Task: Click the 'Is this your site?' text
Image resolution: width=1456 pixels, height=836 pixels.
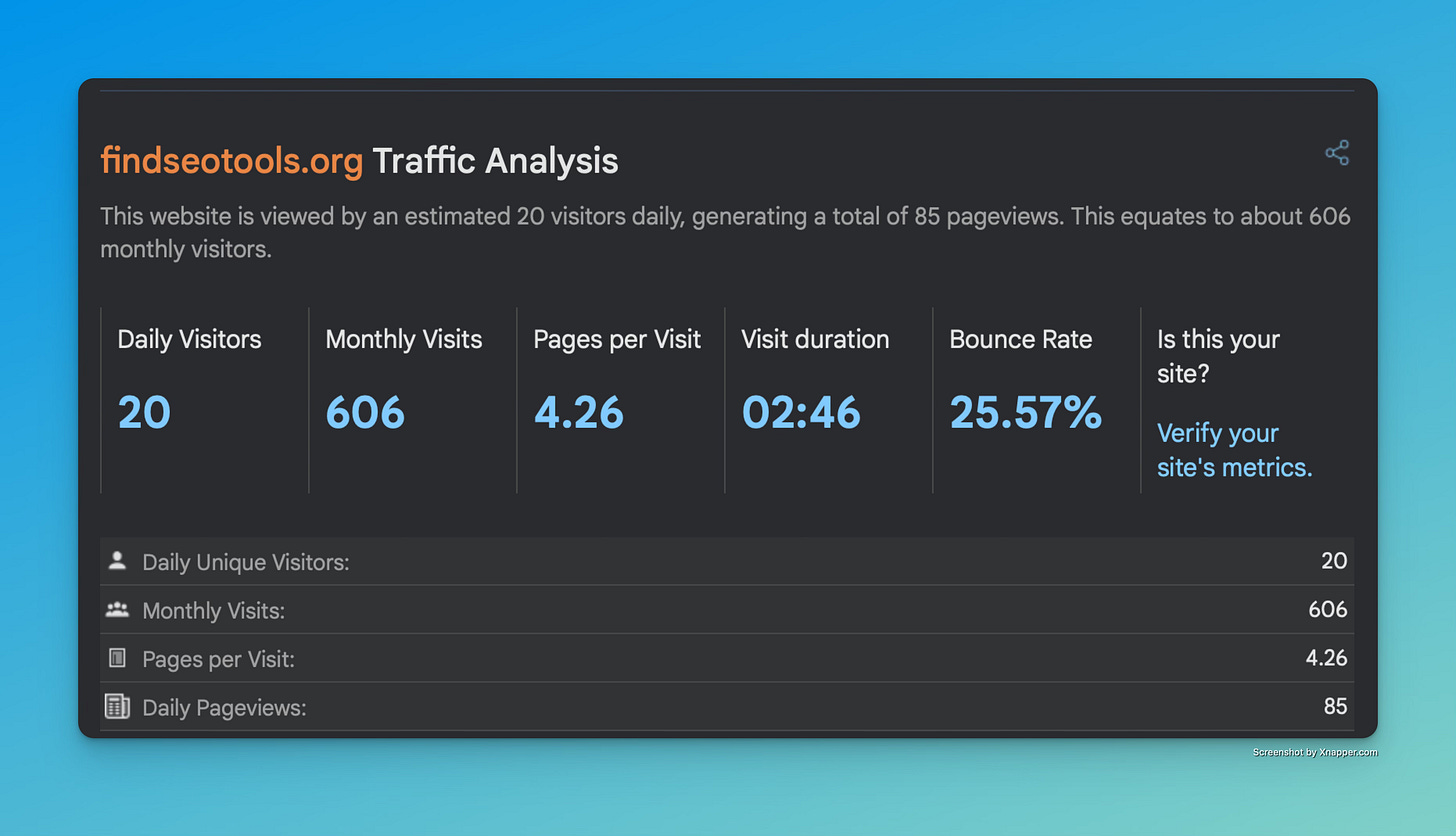Action: click(x=1218, y=356)
